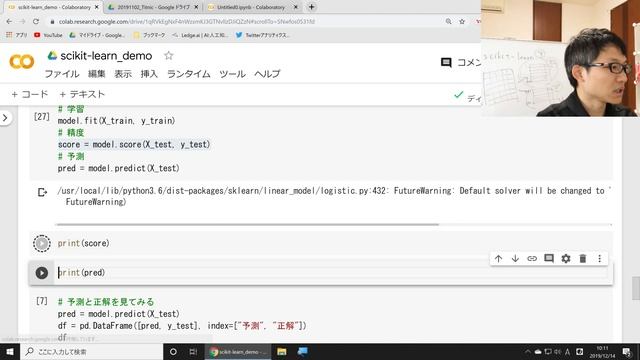Copy link to cell icon
This screenshot has width=640, height=360.
[x=532, y=258]
